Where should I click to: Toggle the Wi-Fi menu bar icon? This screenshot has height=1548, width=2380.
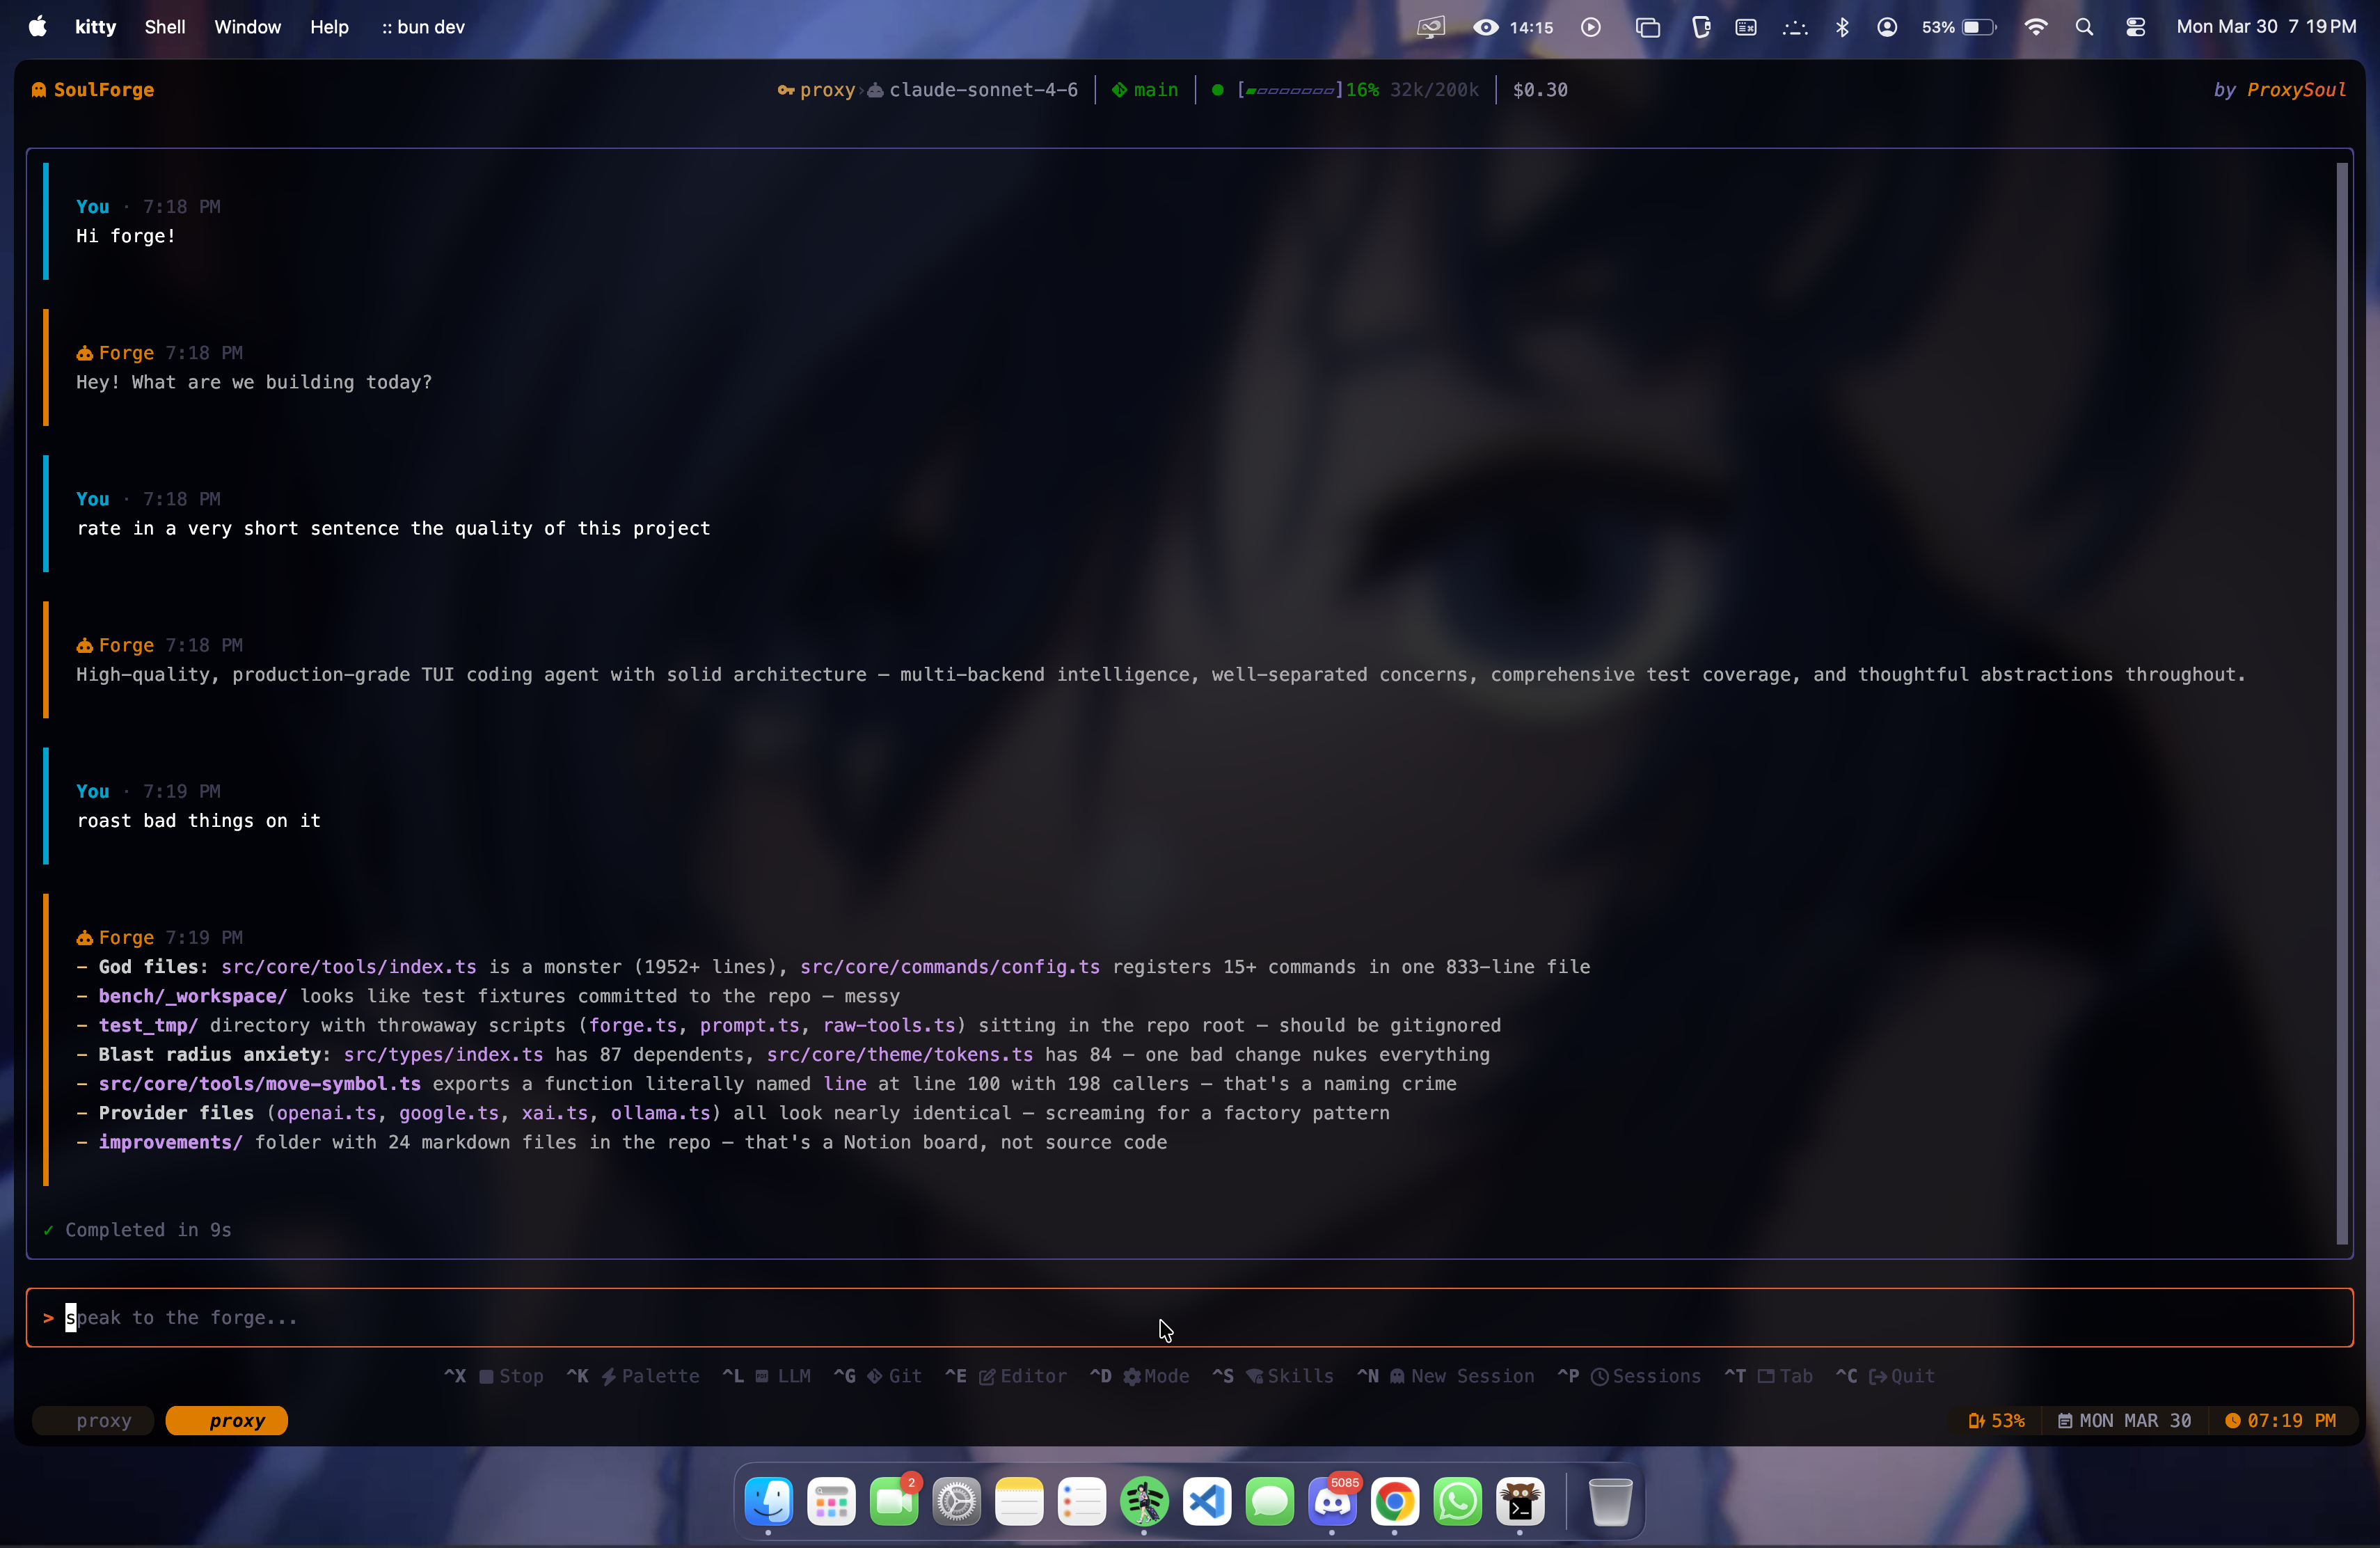pyautogui.click(x=2035, y=27)
